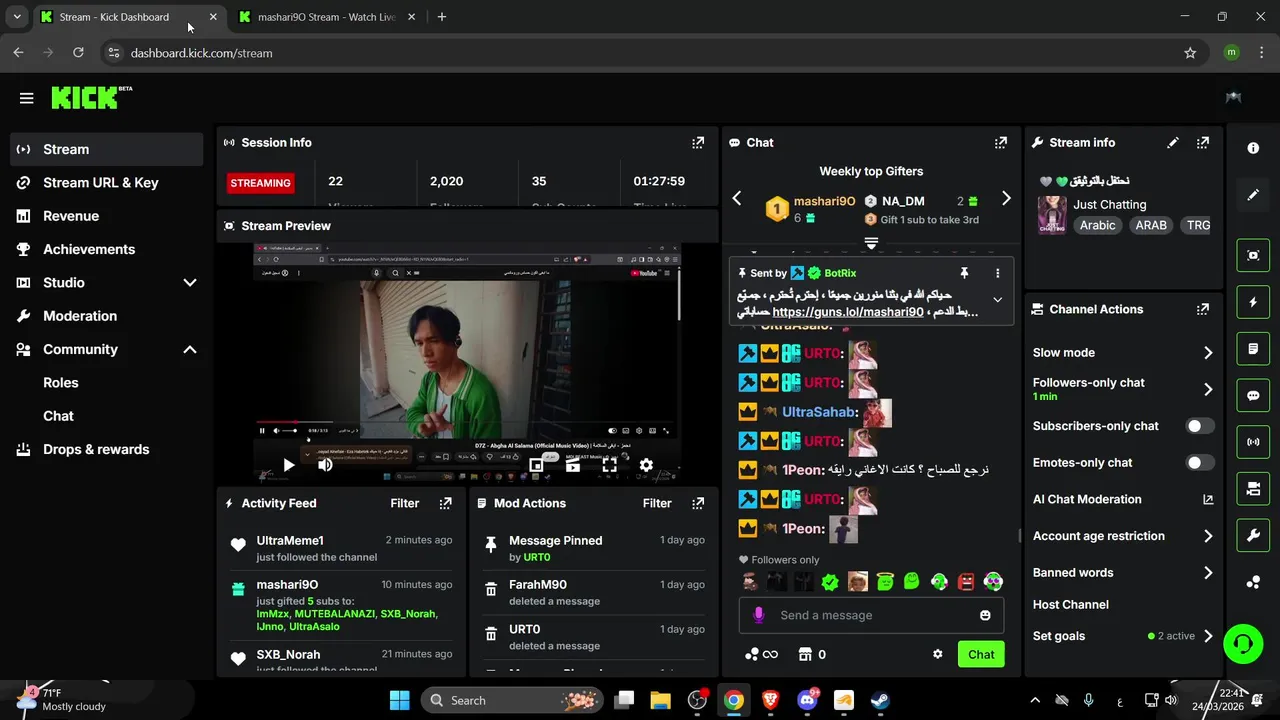Open the hamburger menu next to Kick logo
This screenshot has height=720, width=1280.
(x=27, y=98)
